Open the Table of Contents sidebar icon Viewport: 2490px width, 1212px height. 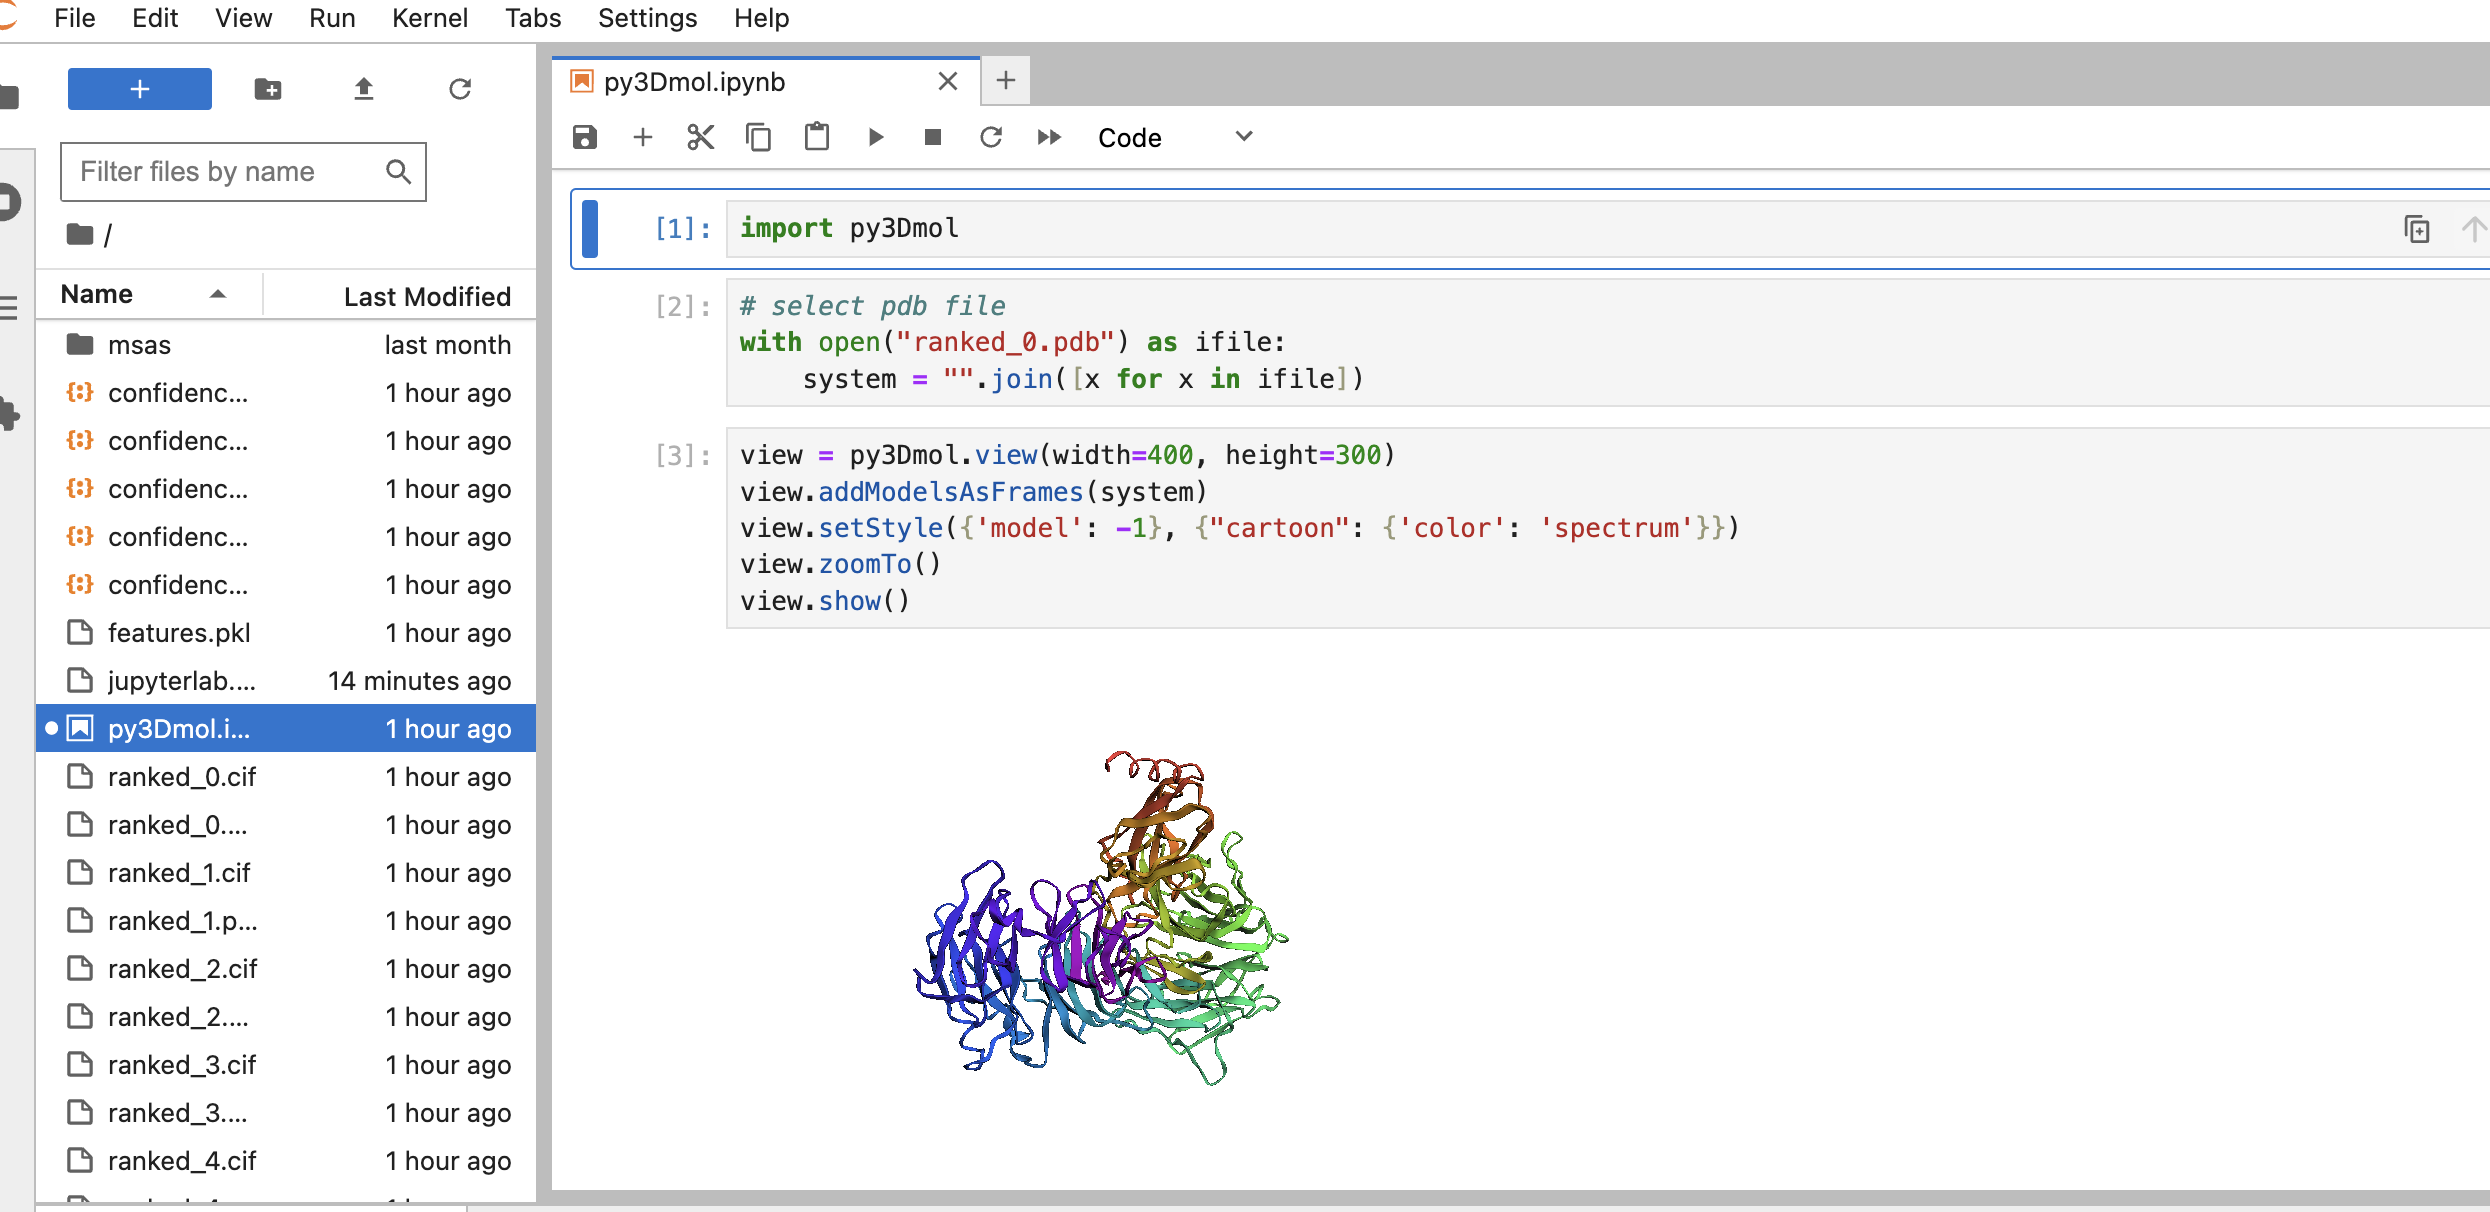coord(10,307)
